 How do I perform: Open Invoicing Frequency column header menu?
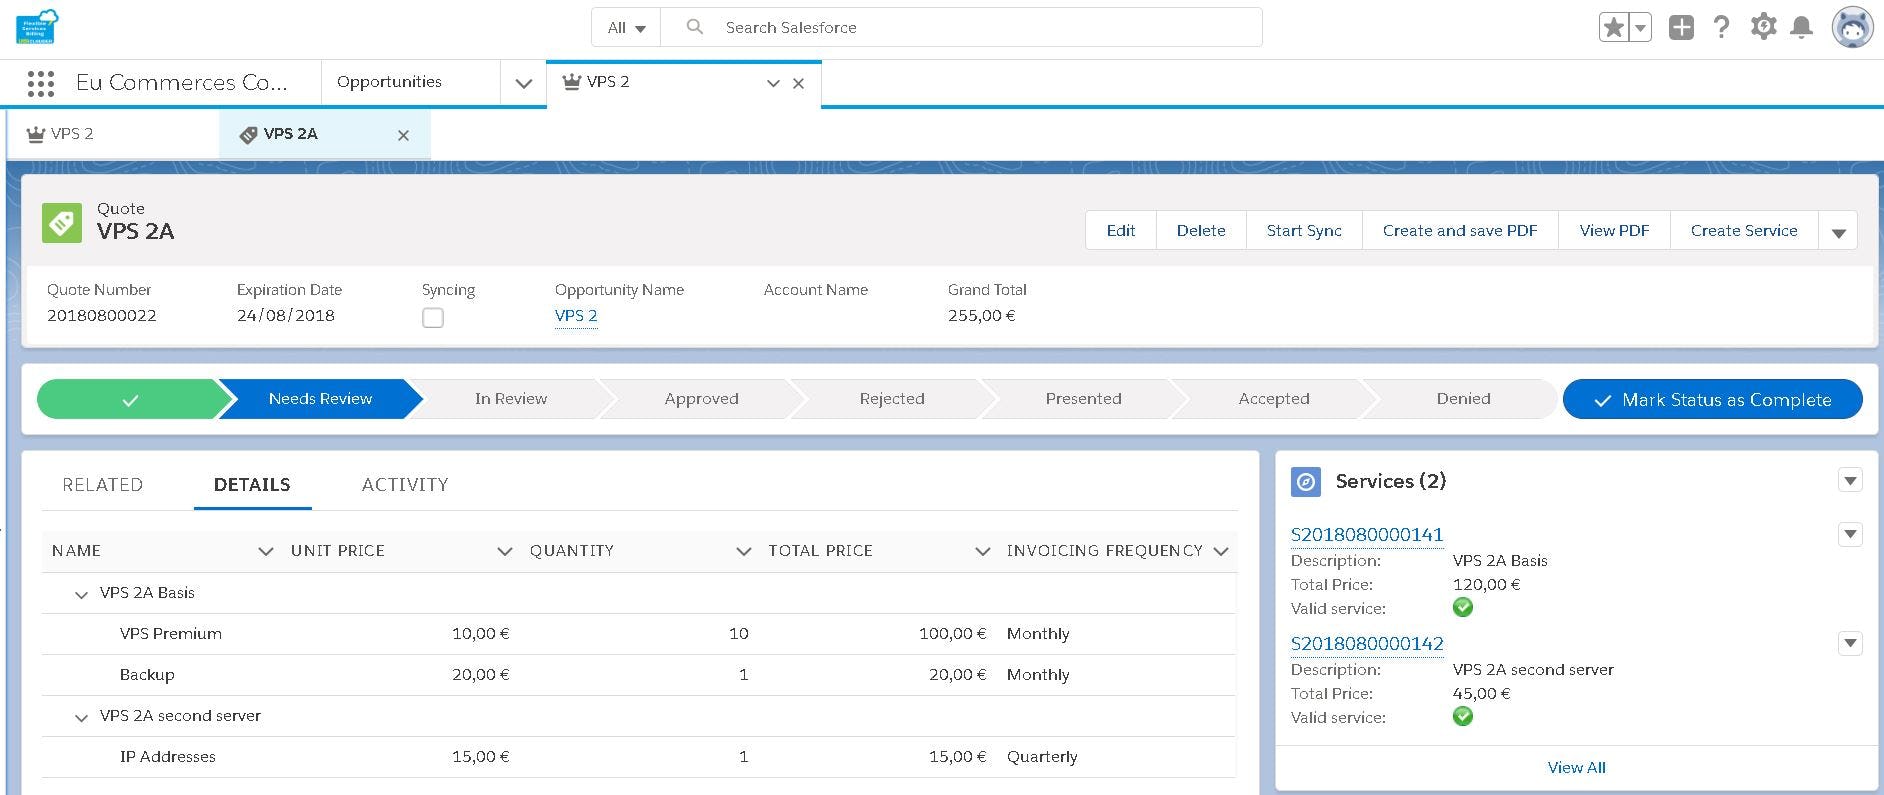[1220, 551]
